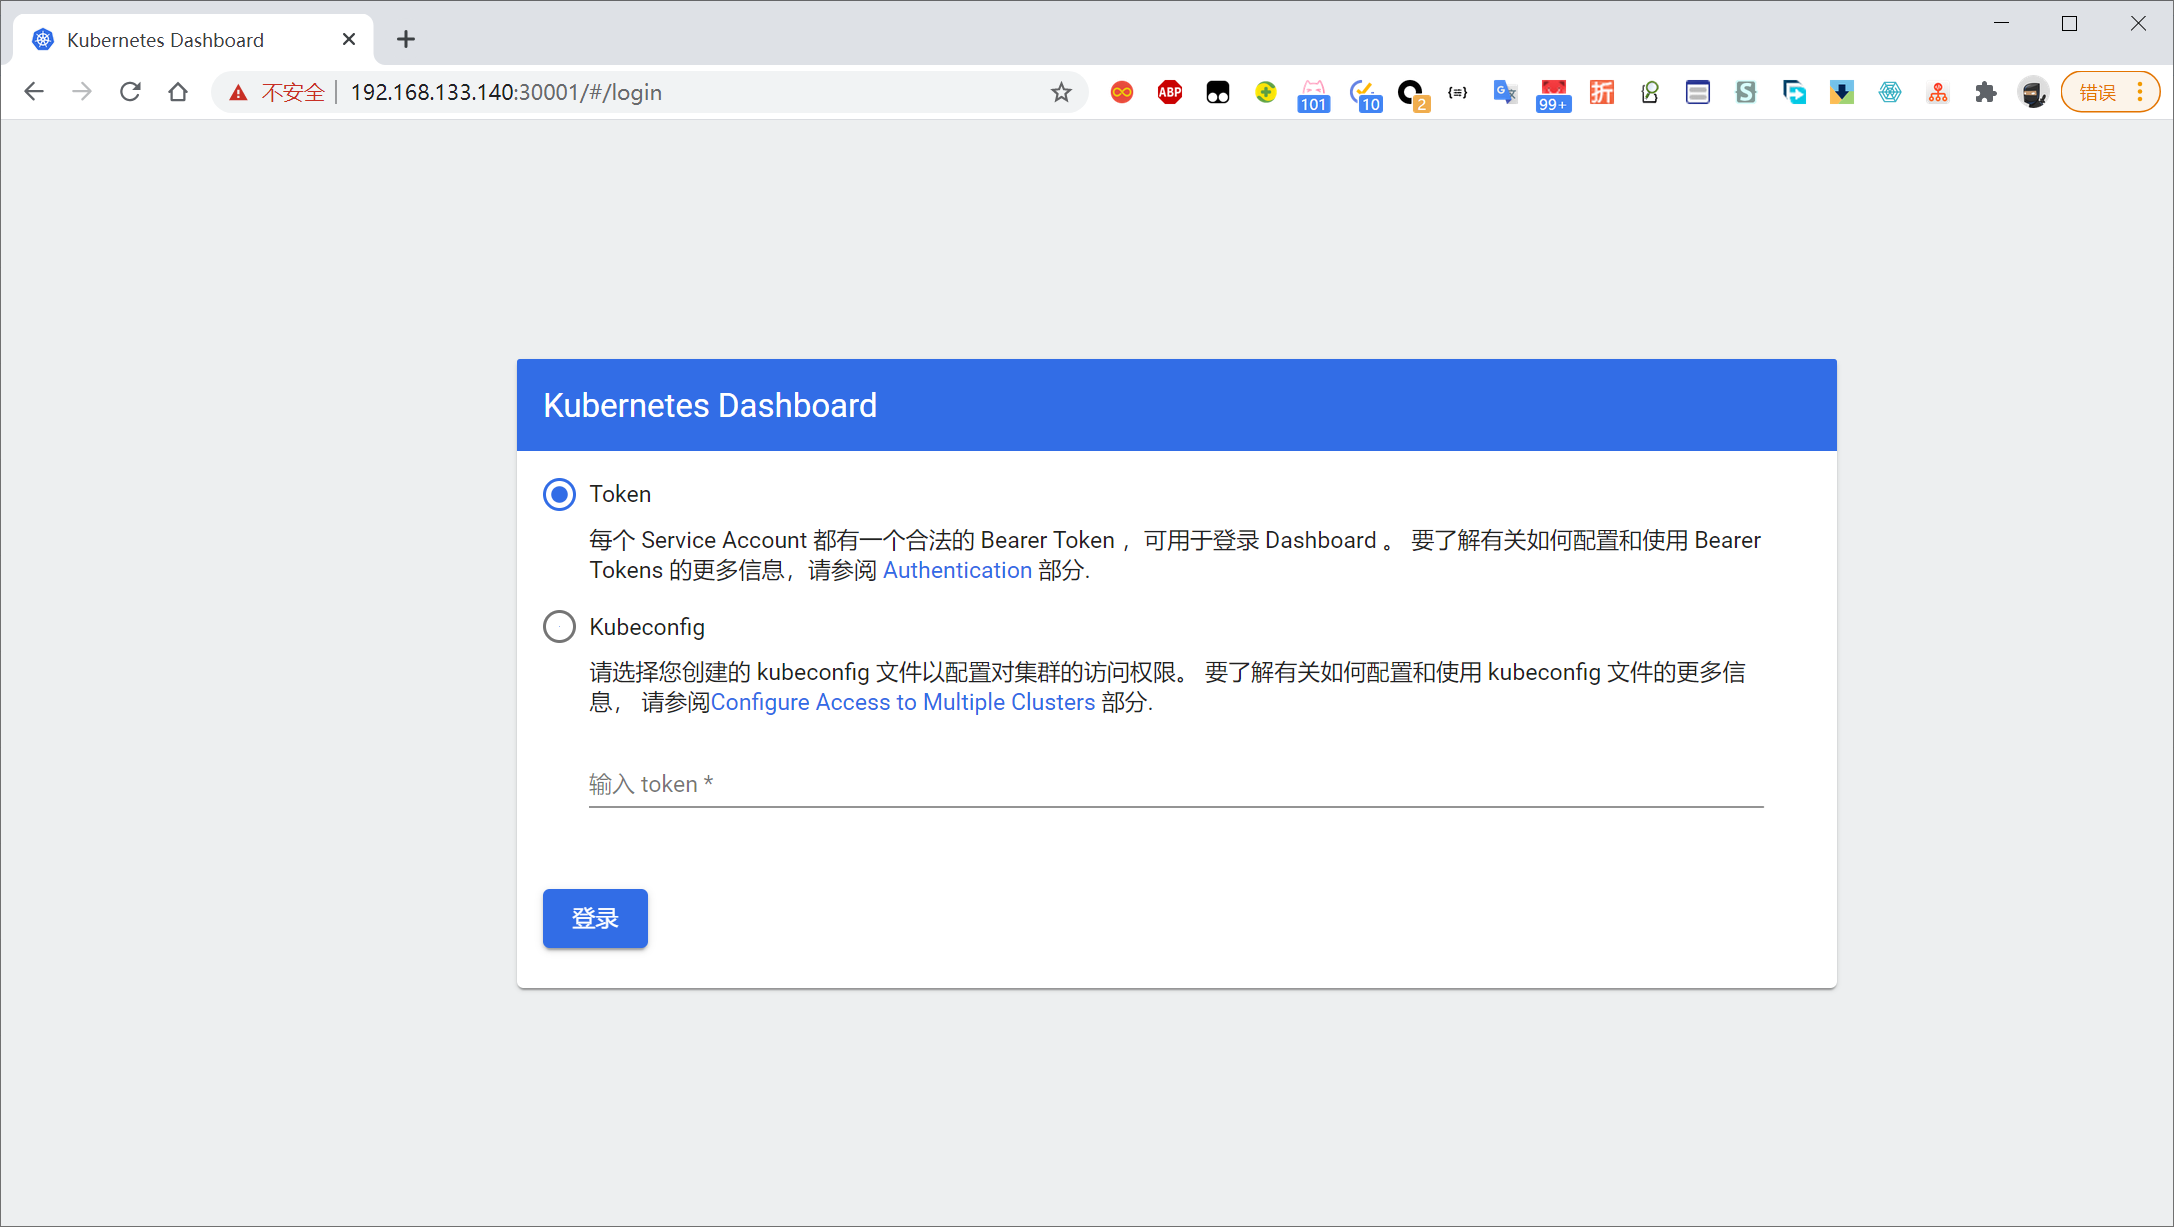This screenshot has width=2174, height=1227.
Task: Reload the Kubernetes Dashboard page
Action: (130, 92)
